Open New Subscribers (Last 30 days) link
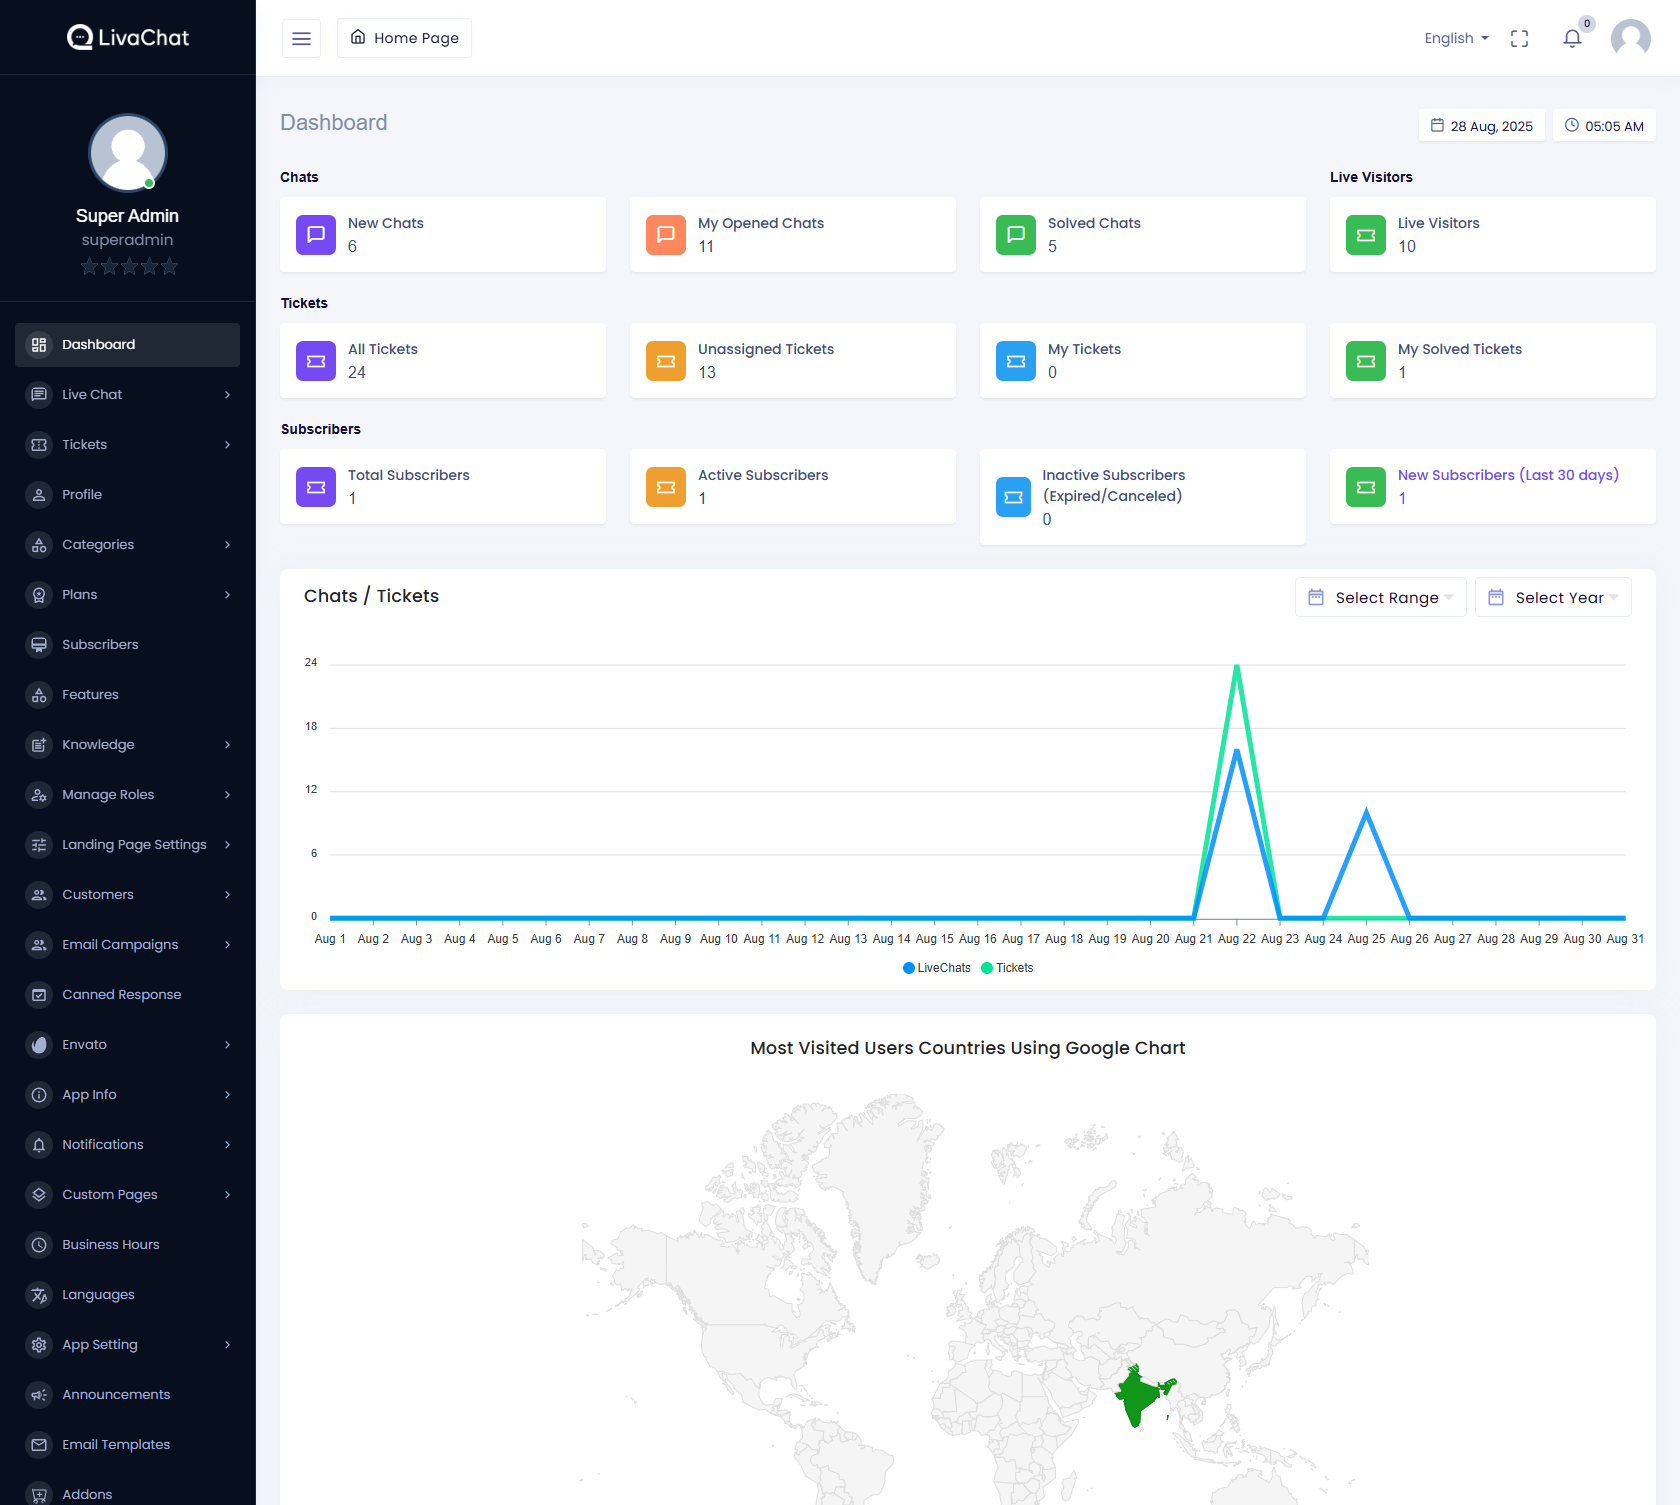The image size is (1680, 1505). point(1507,475)
